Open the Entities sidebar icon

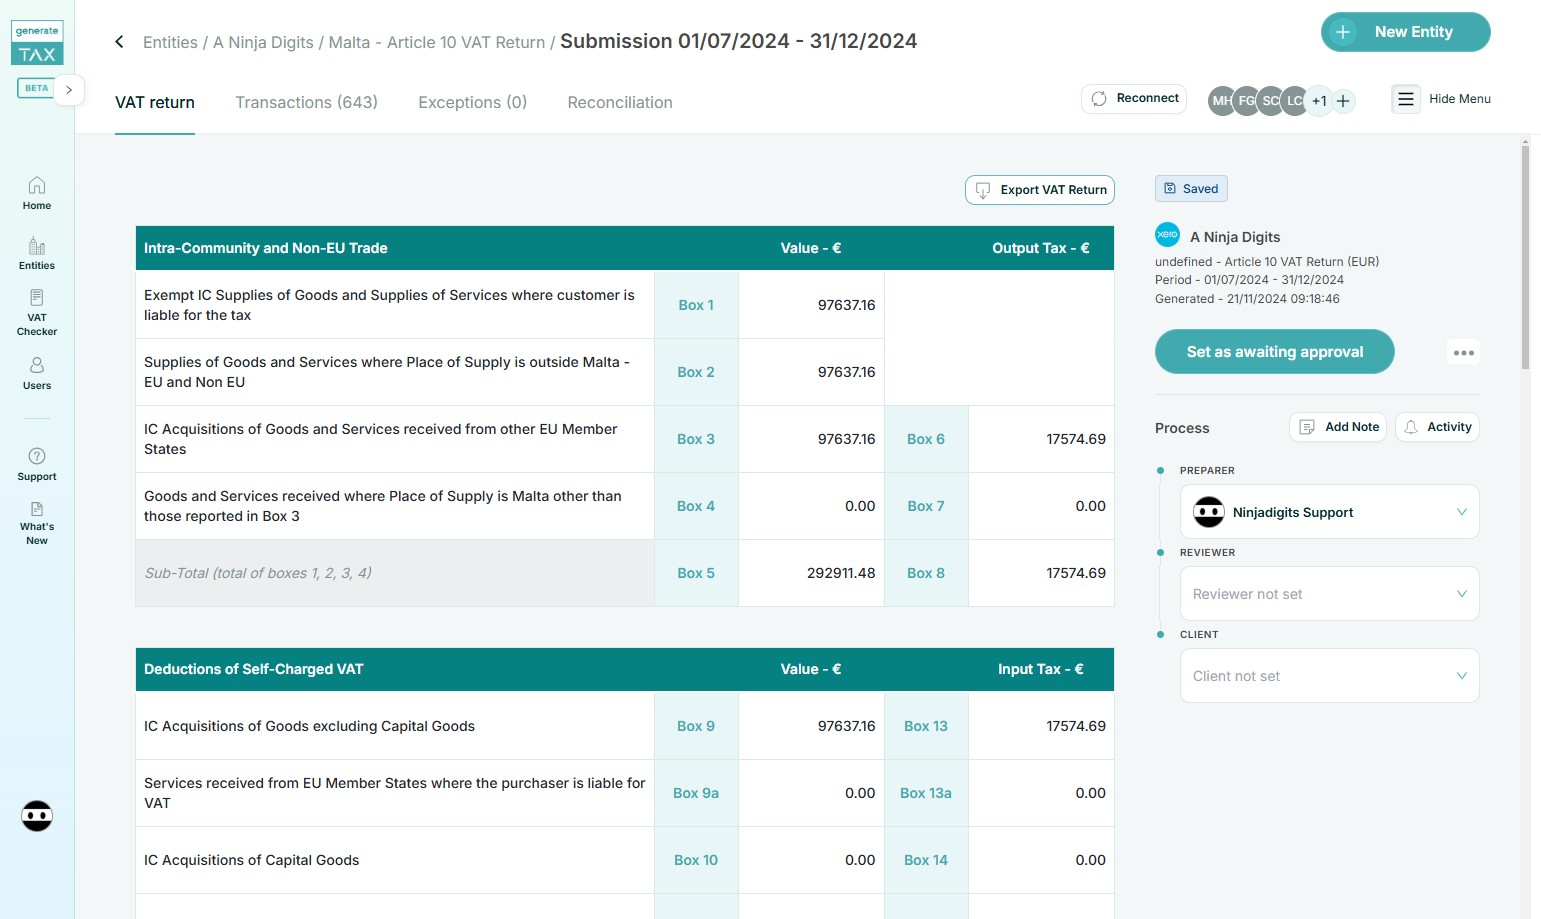[37, 253]
